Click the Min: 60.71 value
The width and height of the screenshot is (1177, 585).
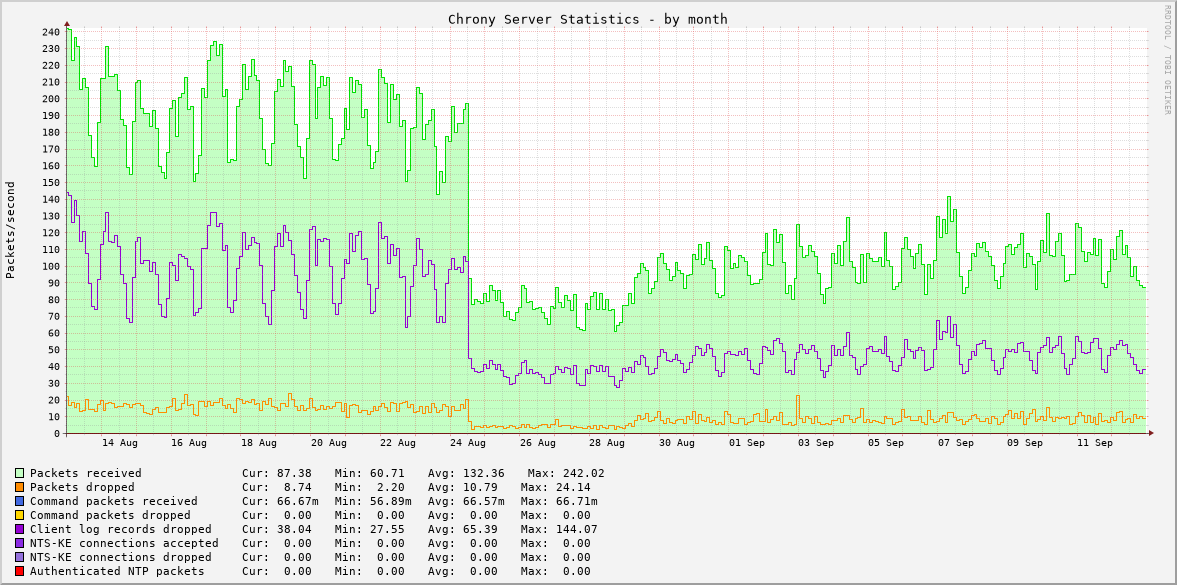click(369, 473)
